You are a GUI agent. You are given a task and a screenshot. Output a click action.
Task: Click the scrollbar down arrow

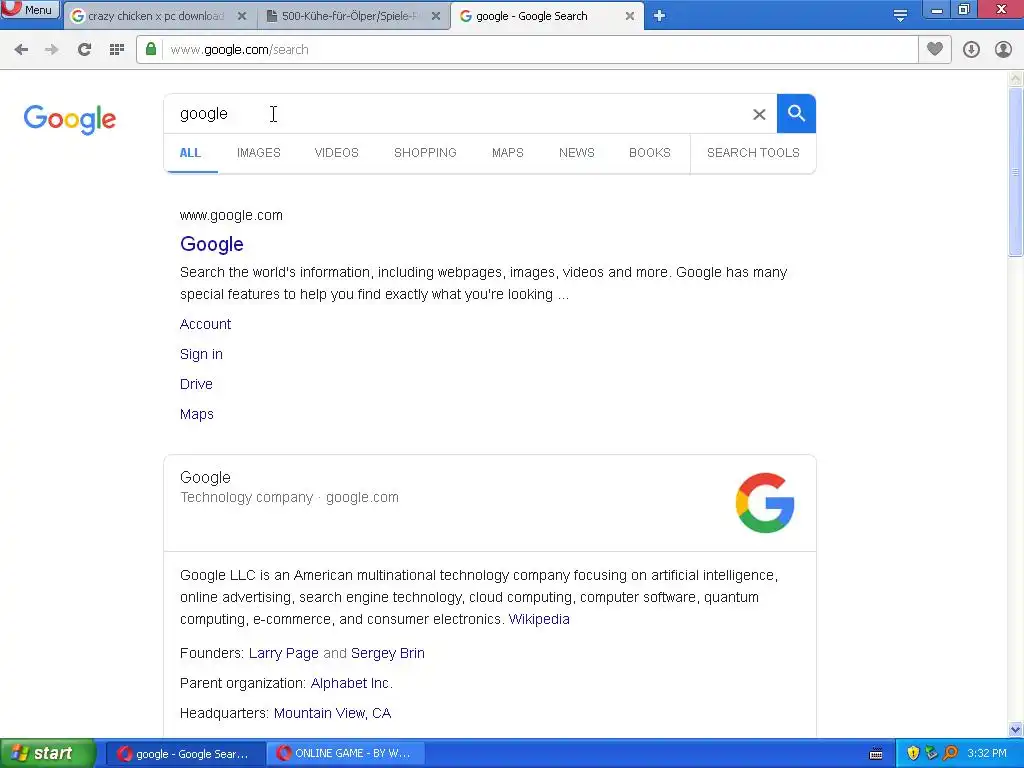1016,729
